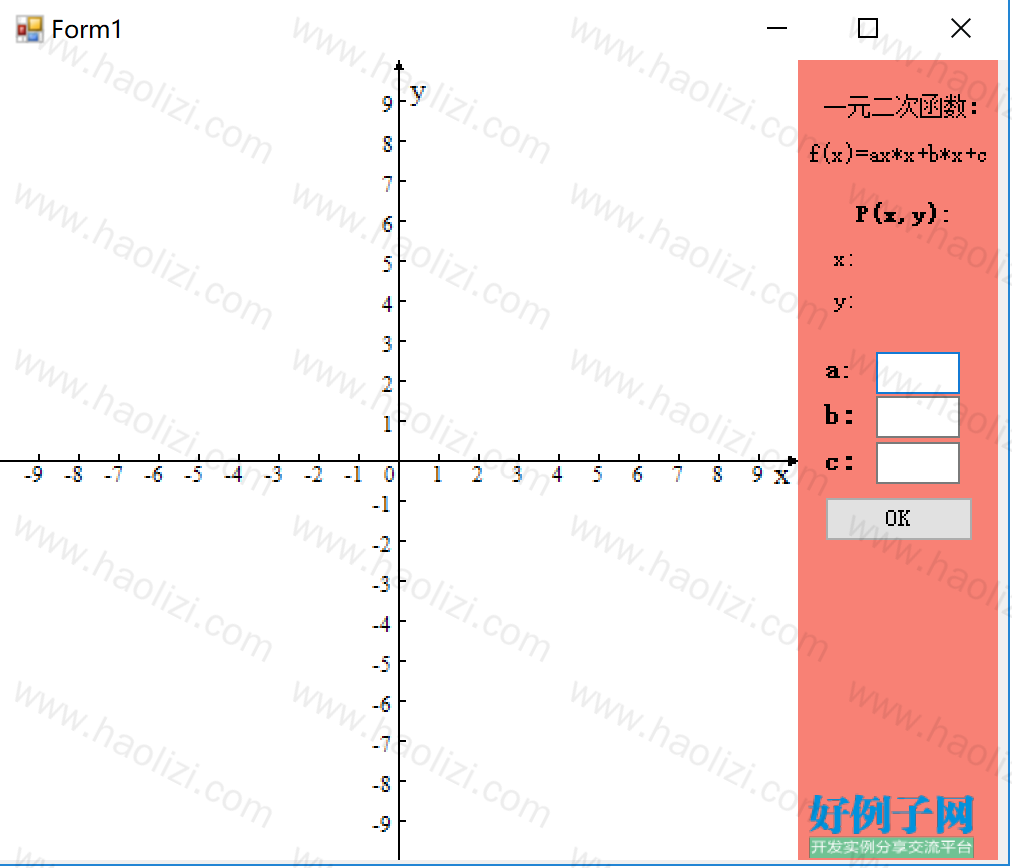
Task: Click tick label 9 on the x-axis
Action: point(757,475)
